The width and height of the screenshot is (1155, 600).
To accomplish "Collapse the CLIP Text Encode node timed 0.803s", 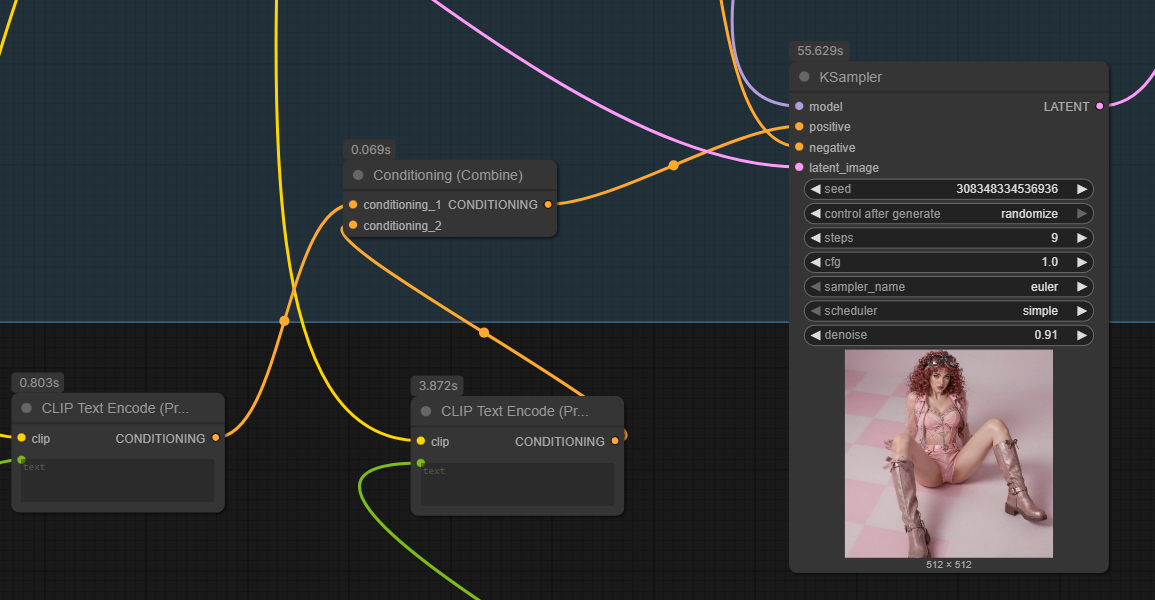I will click(x=27, y=408).
